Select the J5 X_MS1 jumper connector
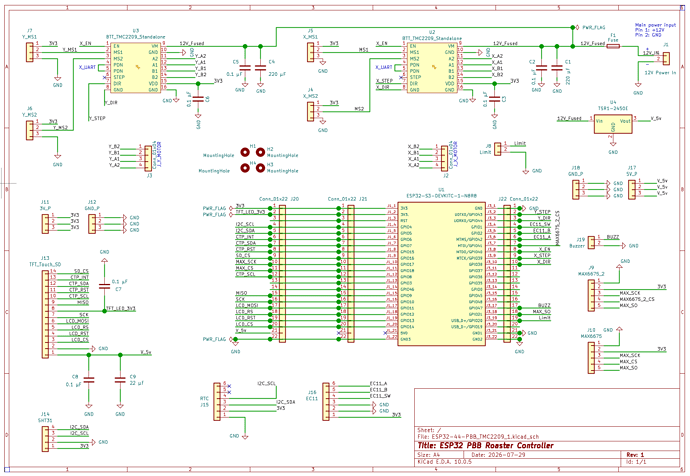 [x=310, y=51]
